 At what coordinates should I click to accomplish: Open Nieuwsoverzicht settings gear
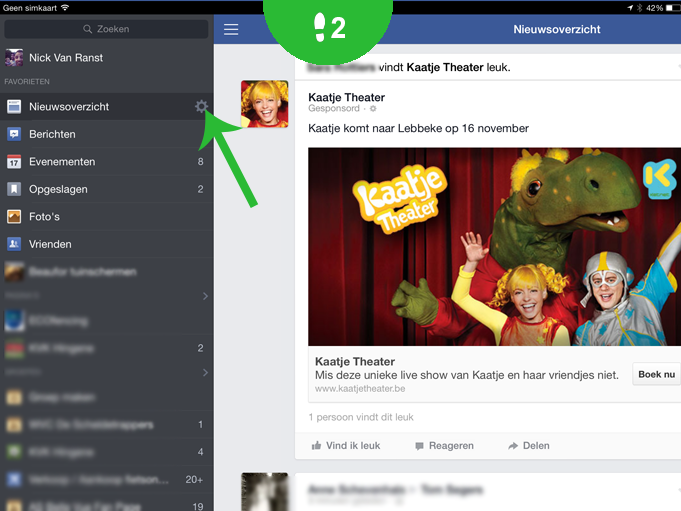(201, 106)
